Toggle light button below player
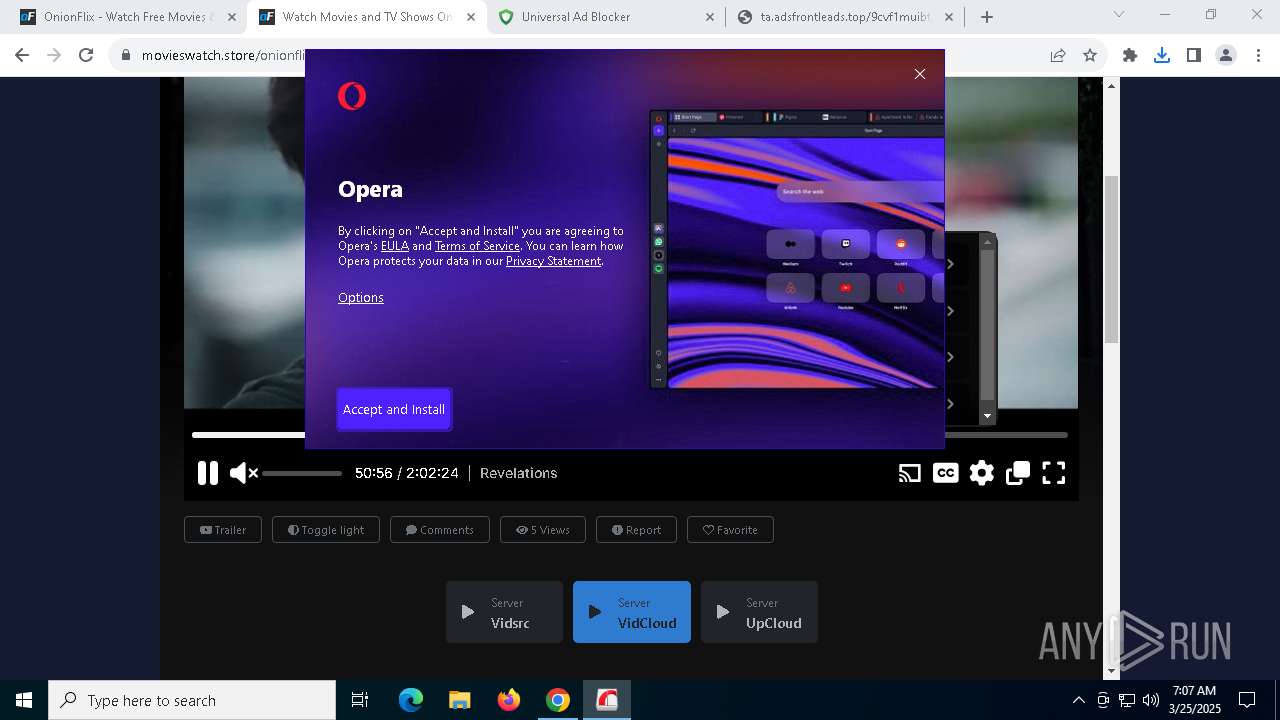Viewport: 1280px width, 720px height. (x=326, y=530)
